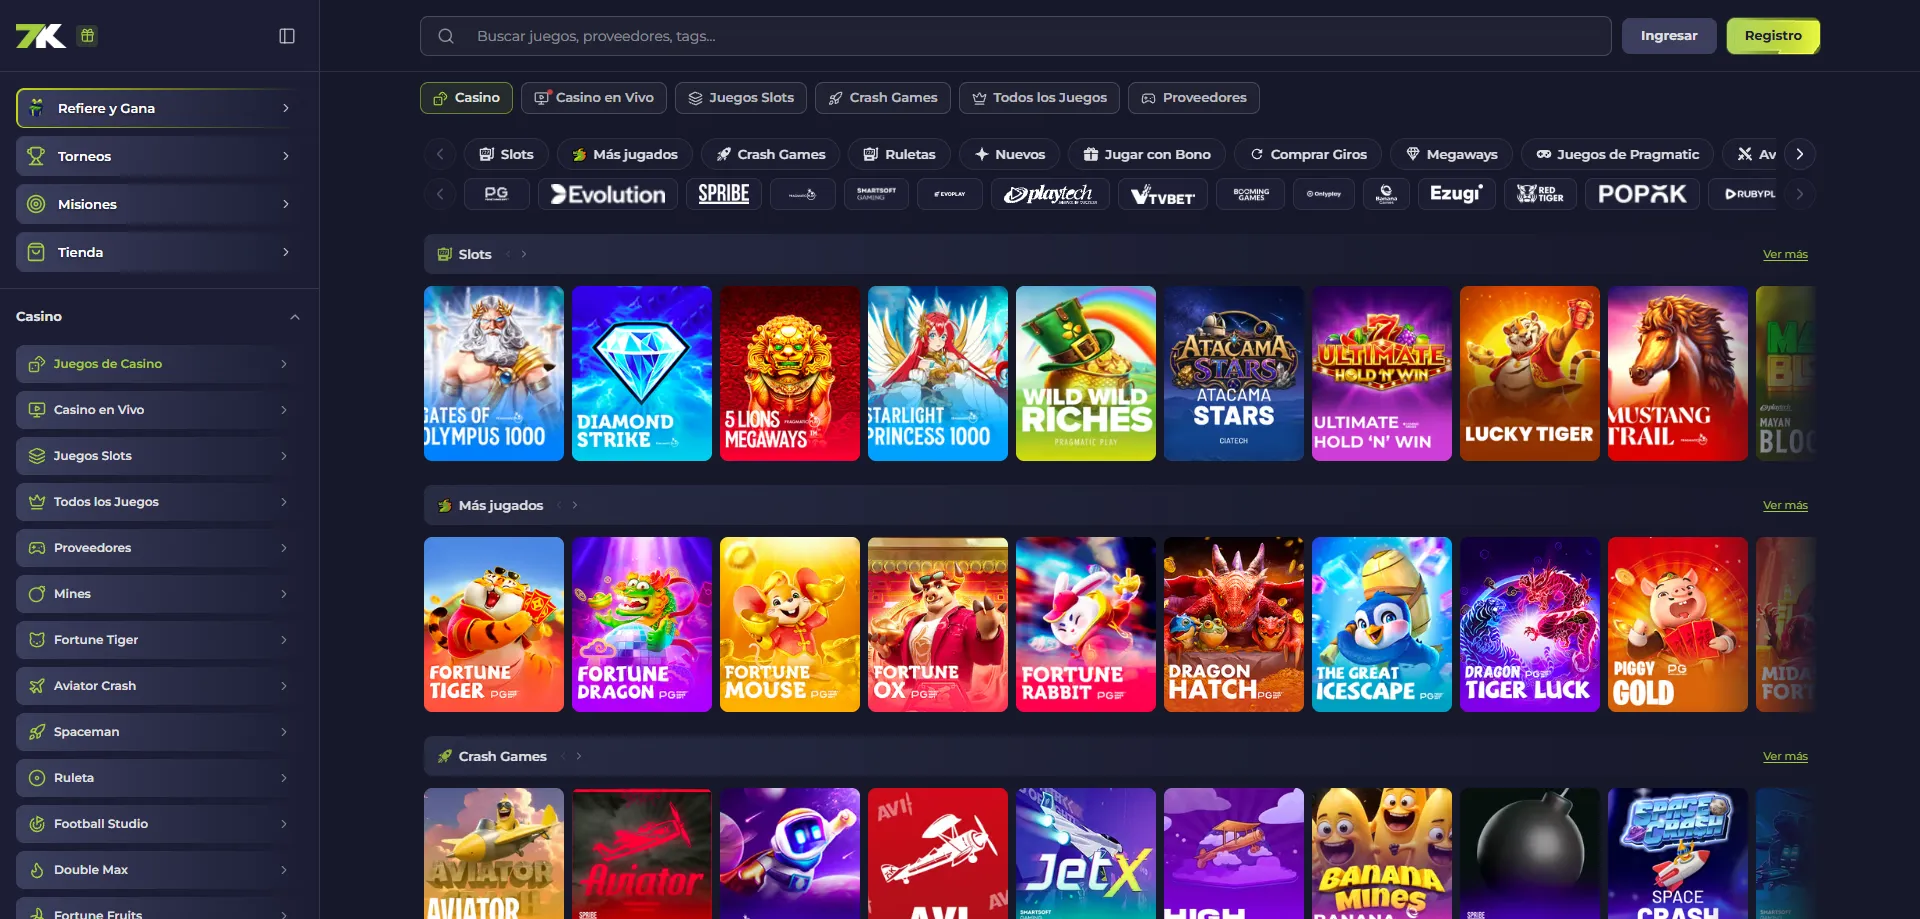The image size is (1920, 919).
Task: Open Ver más link for Crash Games
Action: tap(1785, 757)
